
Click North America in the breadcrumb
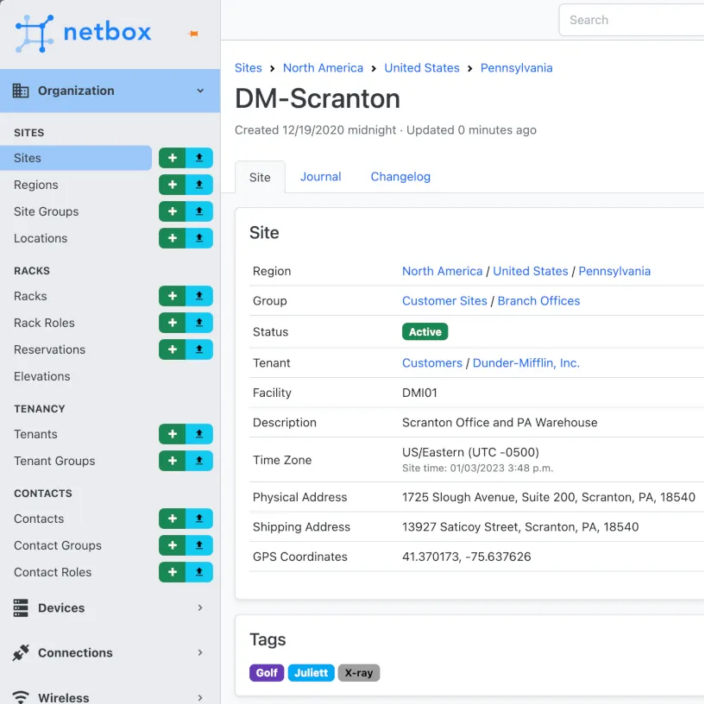click(323, 68)
